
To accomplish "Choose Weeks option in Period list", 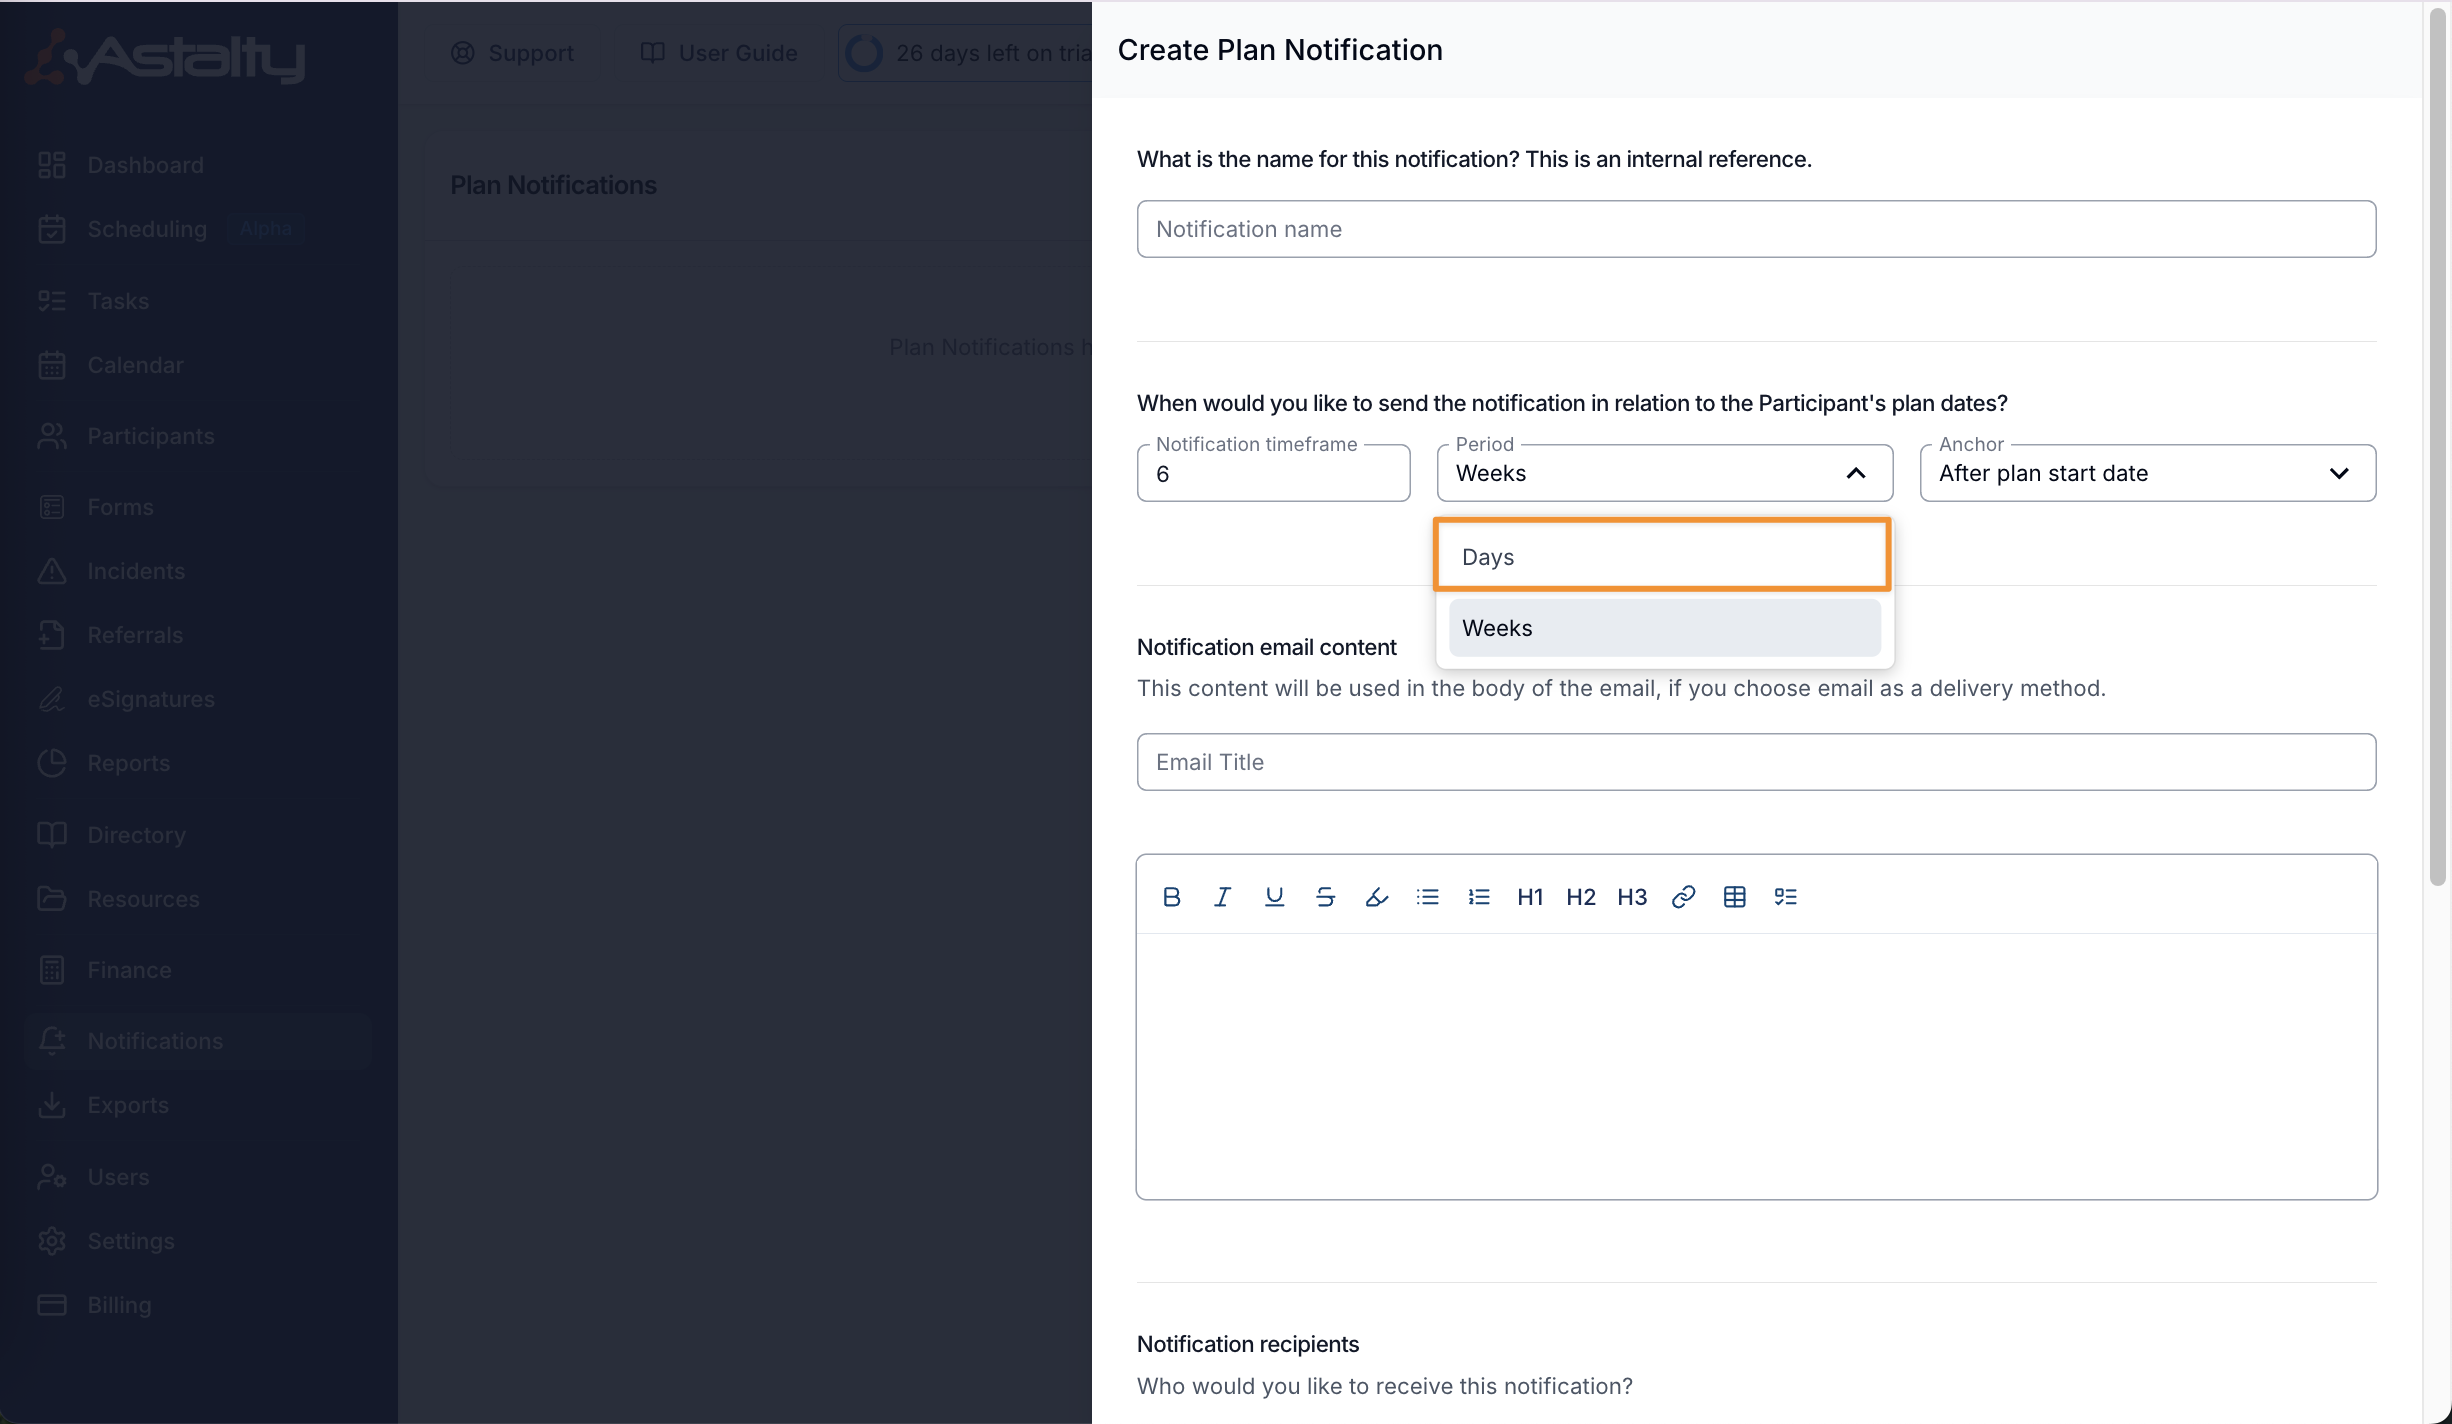I will [x=1664, y=628].
